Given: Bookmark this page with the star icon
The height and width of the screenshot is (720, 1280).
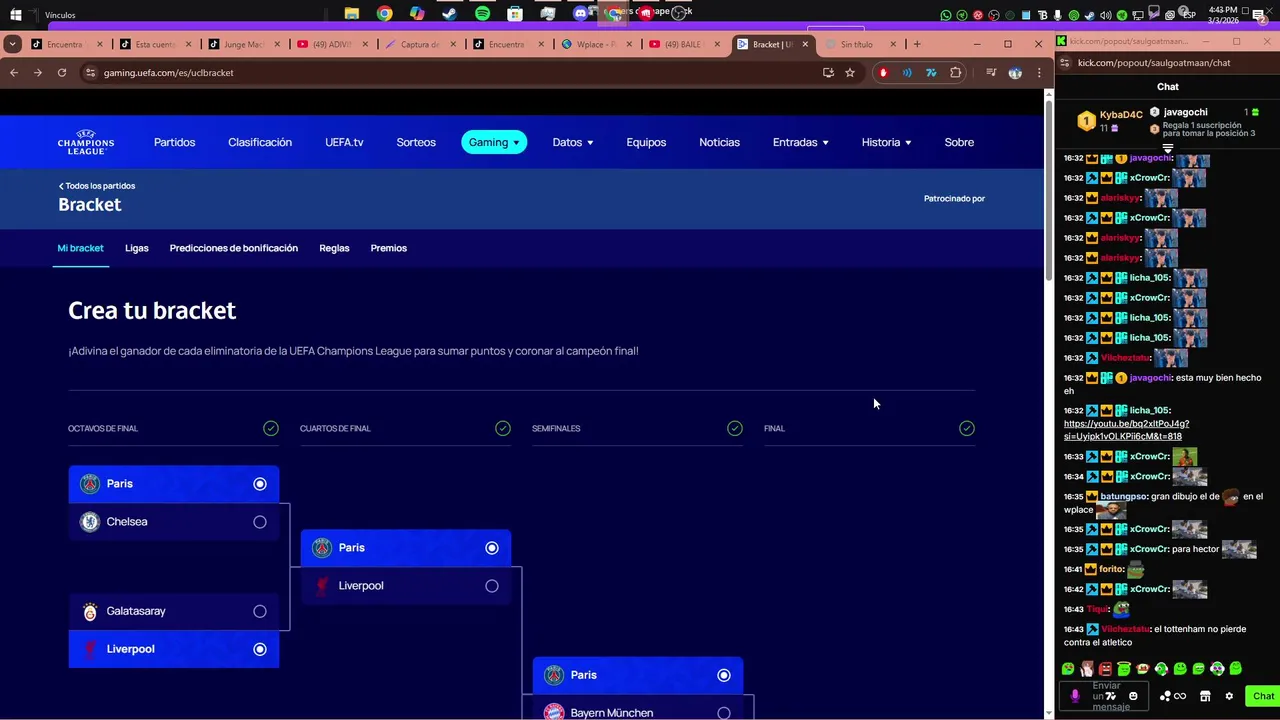Looking at the screenshot, I should [x=850, y=72].
